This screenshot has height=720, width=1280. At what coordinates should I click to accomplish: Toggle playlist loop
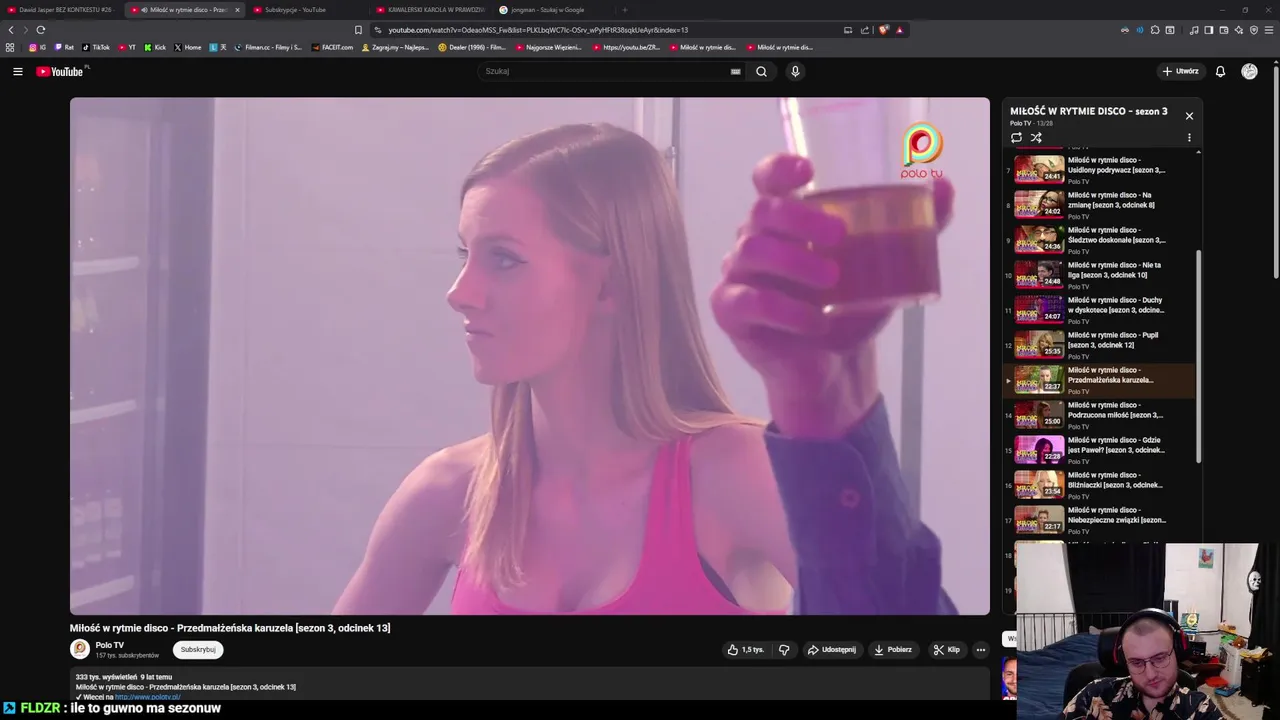tap(1016, 137)
